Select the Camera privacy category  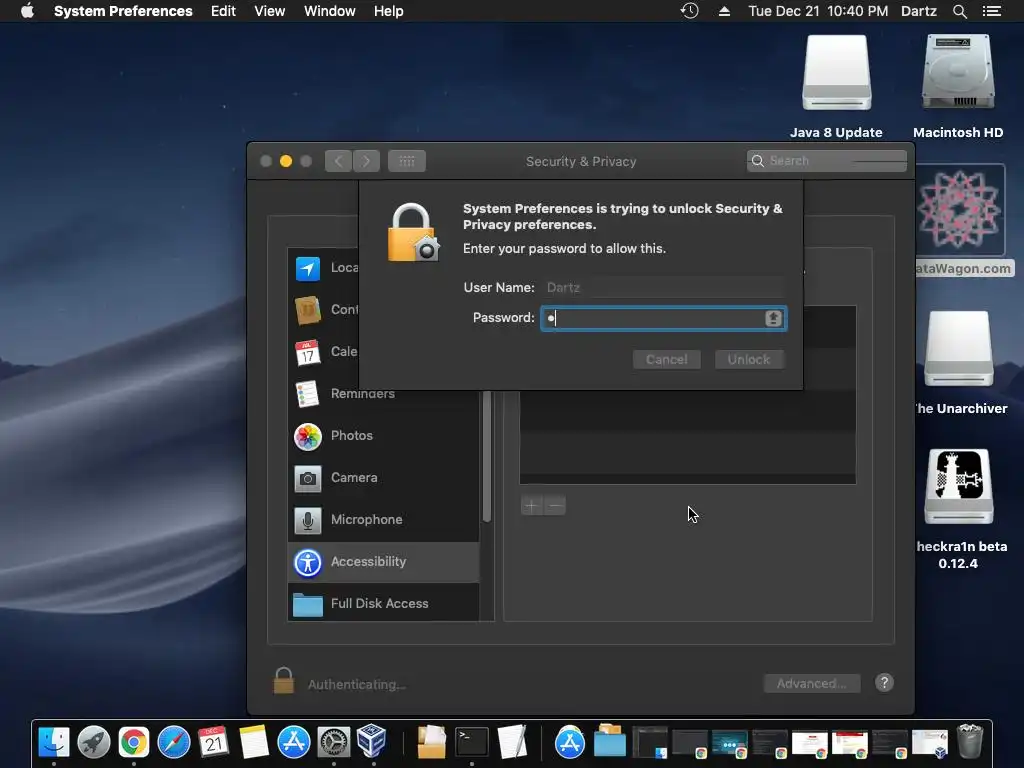tap(383, 477)
